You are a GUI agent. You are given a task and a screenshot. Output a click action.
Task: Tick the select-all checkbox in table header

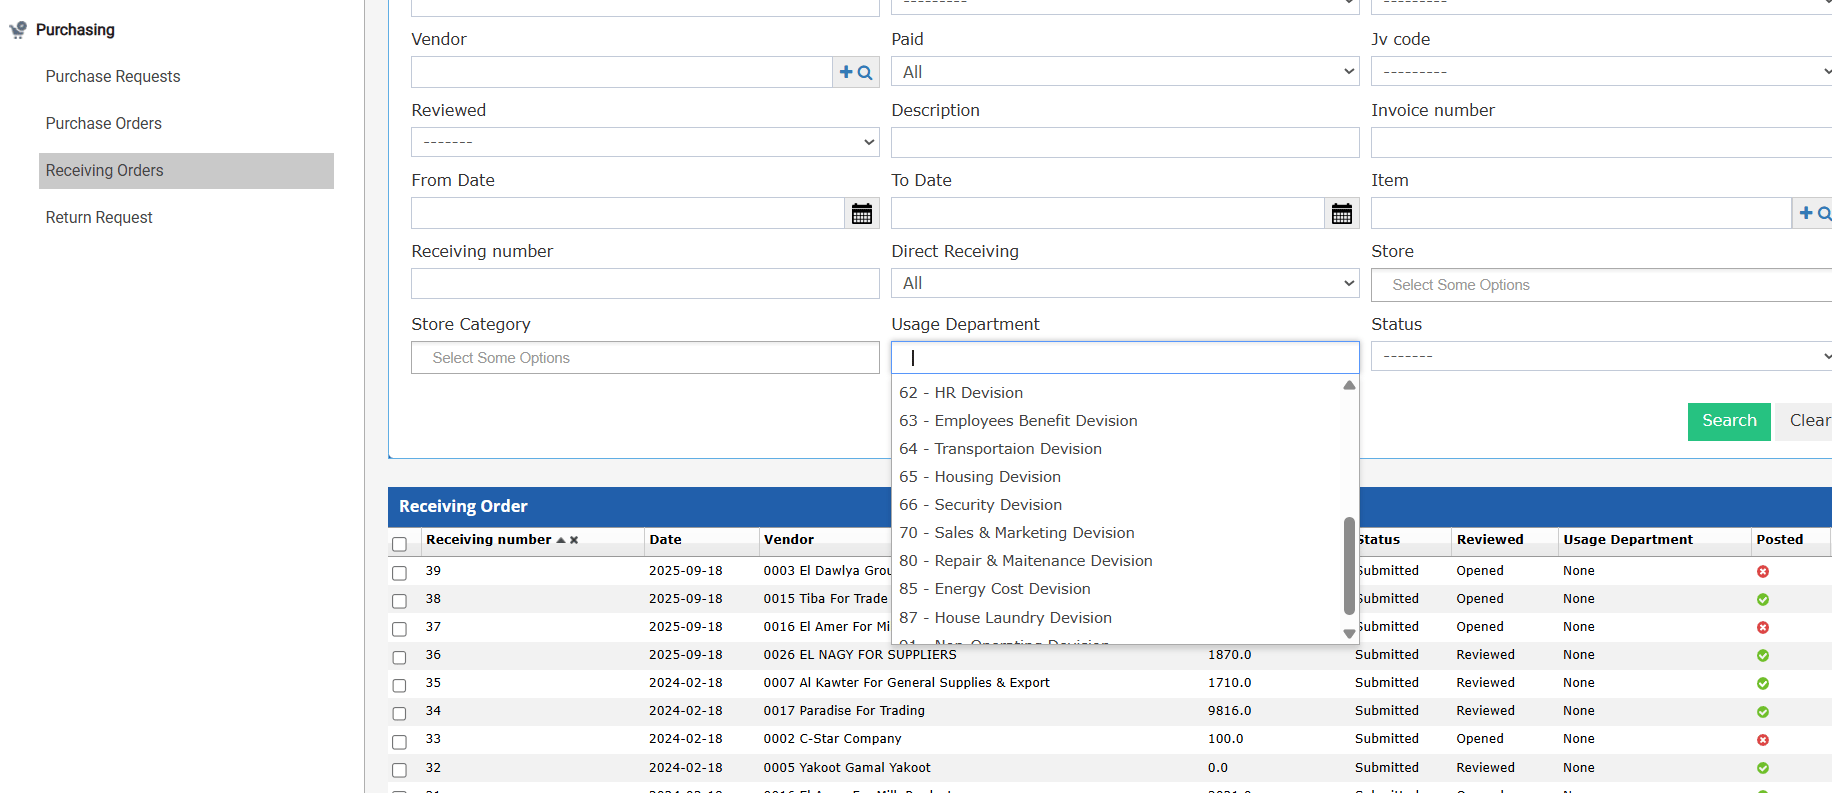400,544
